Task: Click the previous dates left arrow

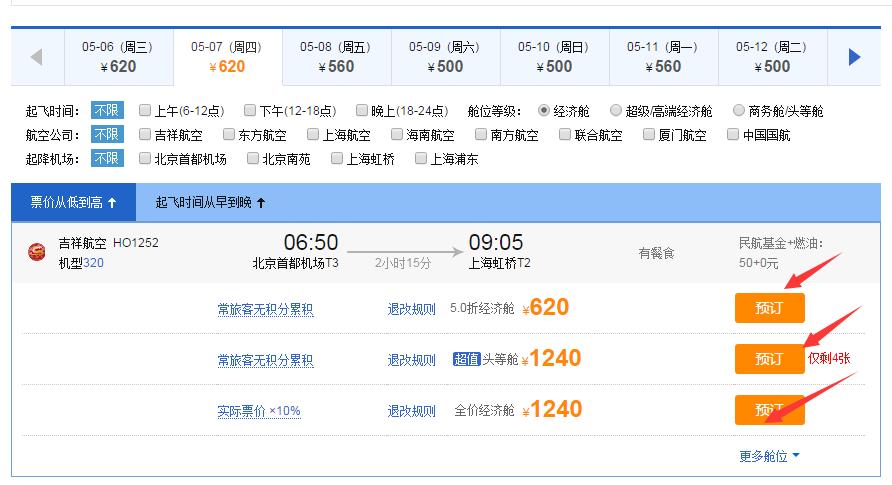Action: pos(37,57)
